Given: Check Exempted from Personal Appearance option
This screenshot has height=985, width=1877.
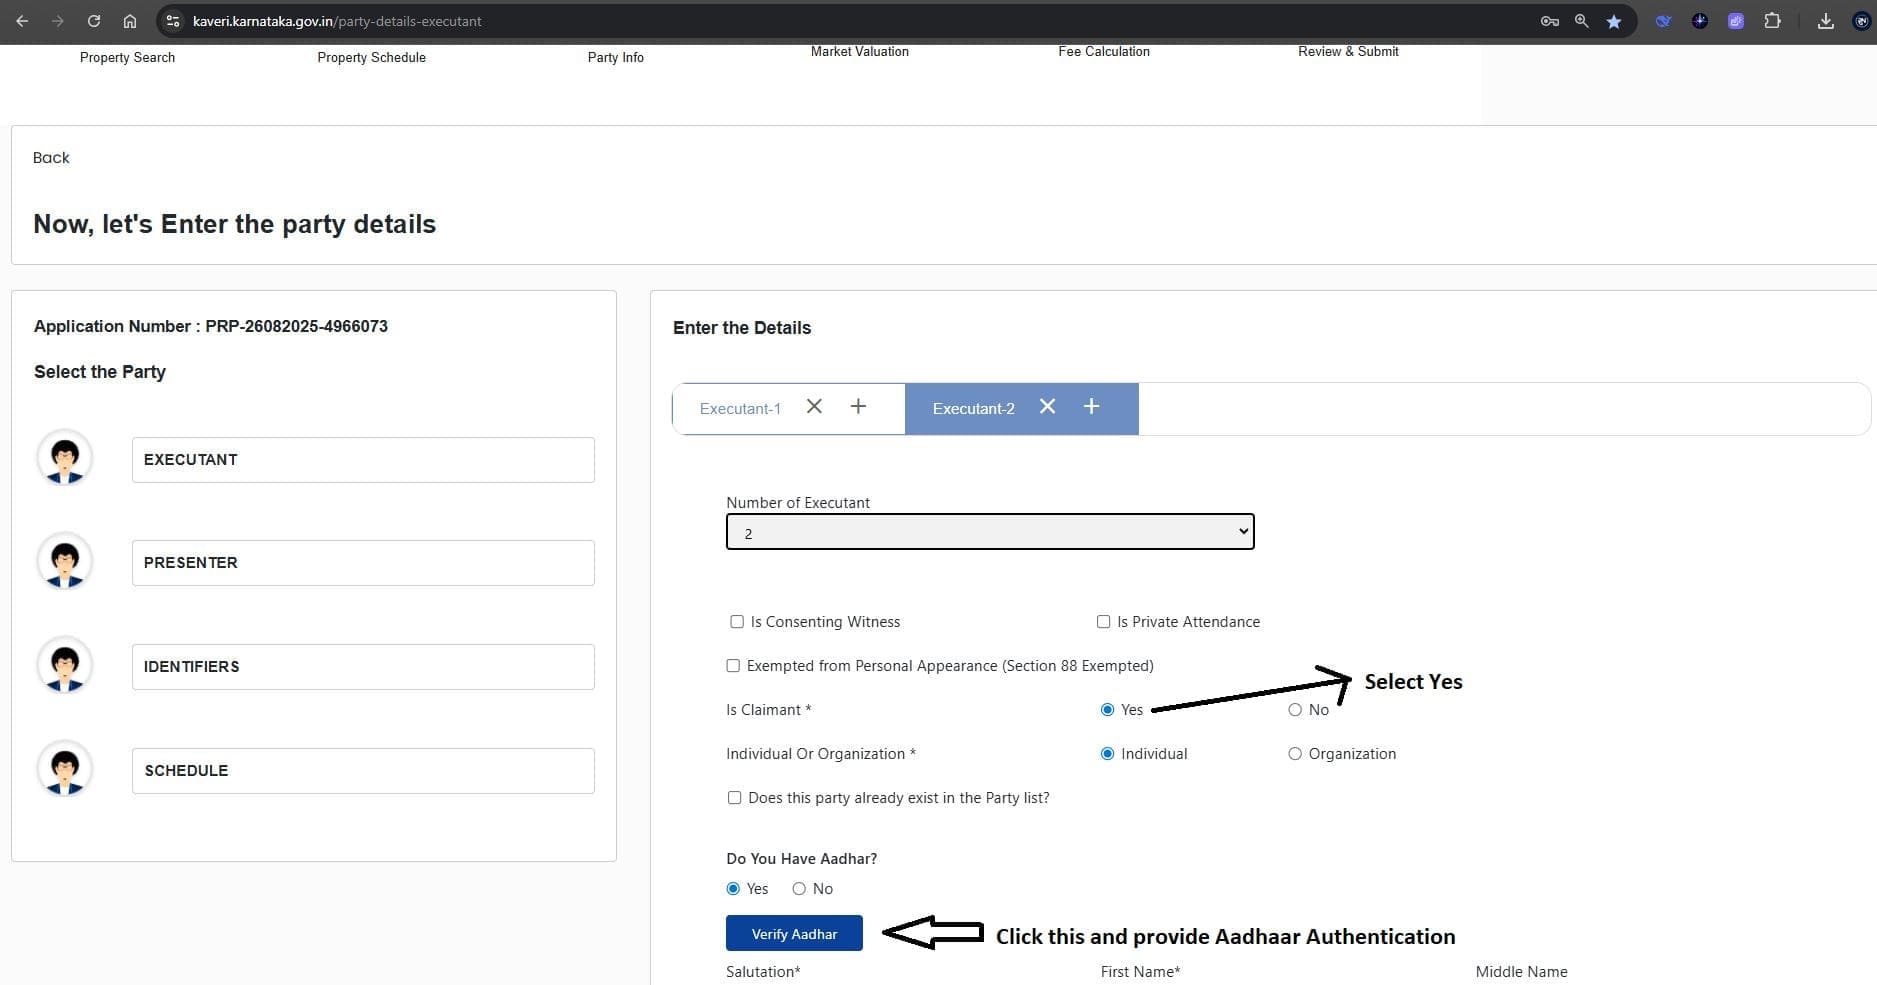Looking at the screenshot, I should 733,666.
